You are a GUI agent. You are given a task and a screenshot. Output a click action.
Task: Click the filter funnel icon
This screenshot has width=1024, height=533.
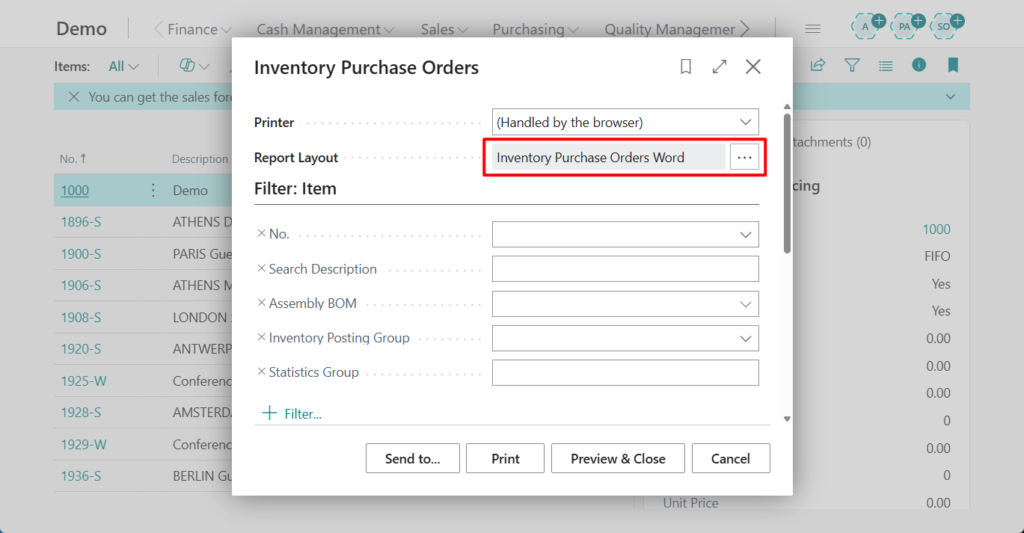coord(852,66)
